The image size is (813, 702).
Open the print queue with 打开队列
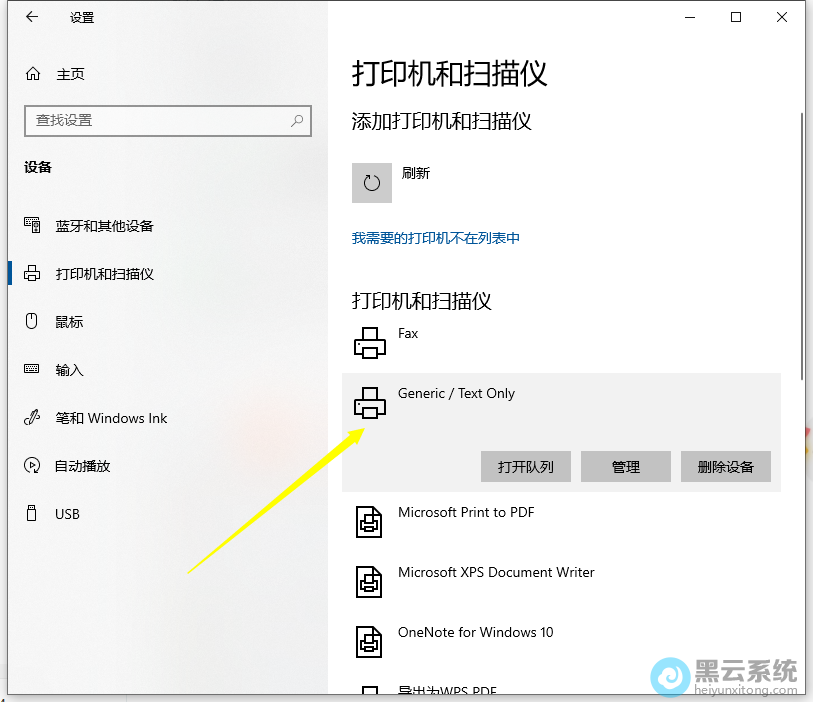coord(525,466)
